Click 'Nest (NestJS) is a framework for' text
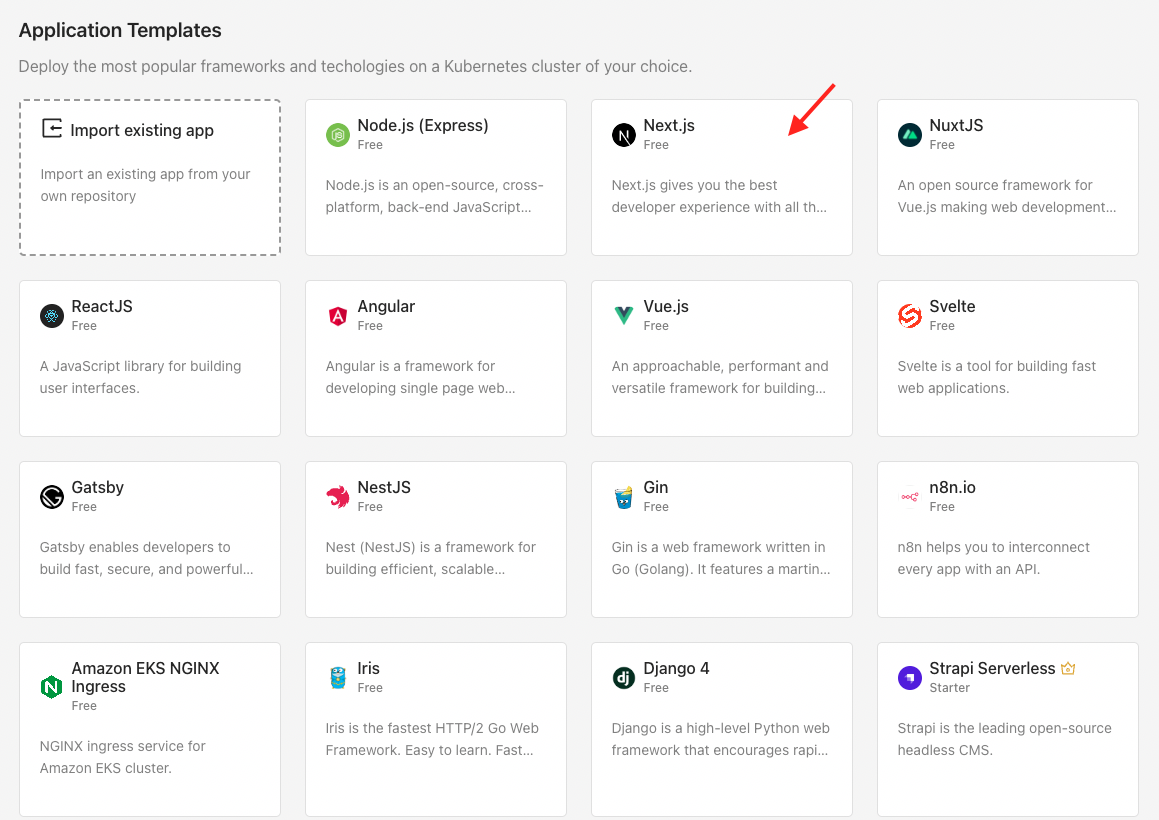Screen dimensions: 1159x820 click(431, 548)
